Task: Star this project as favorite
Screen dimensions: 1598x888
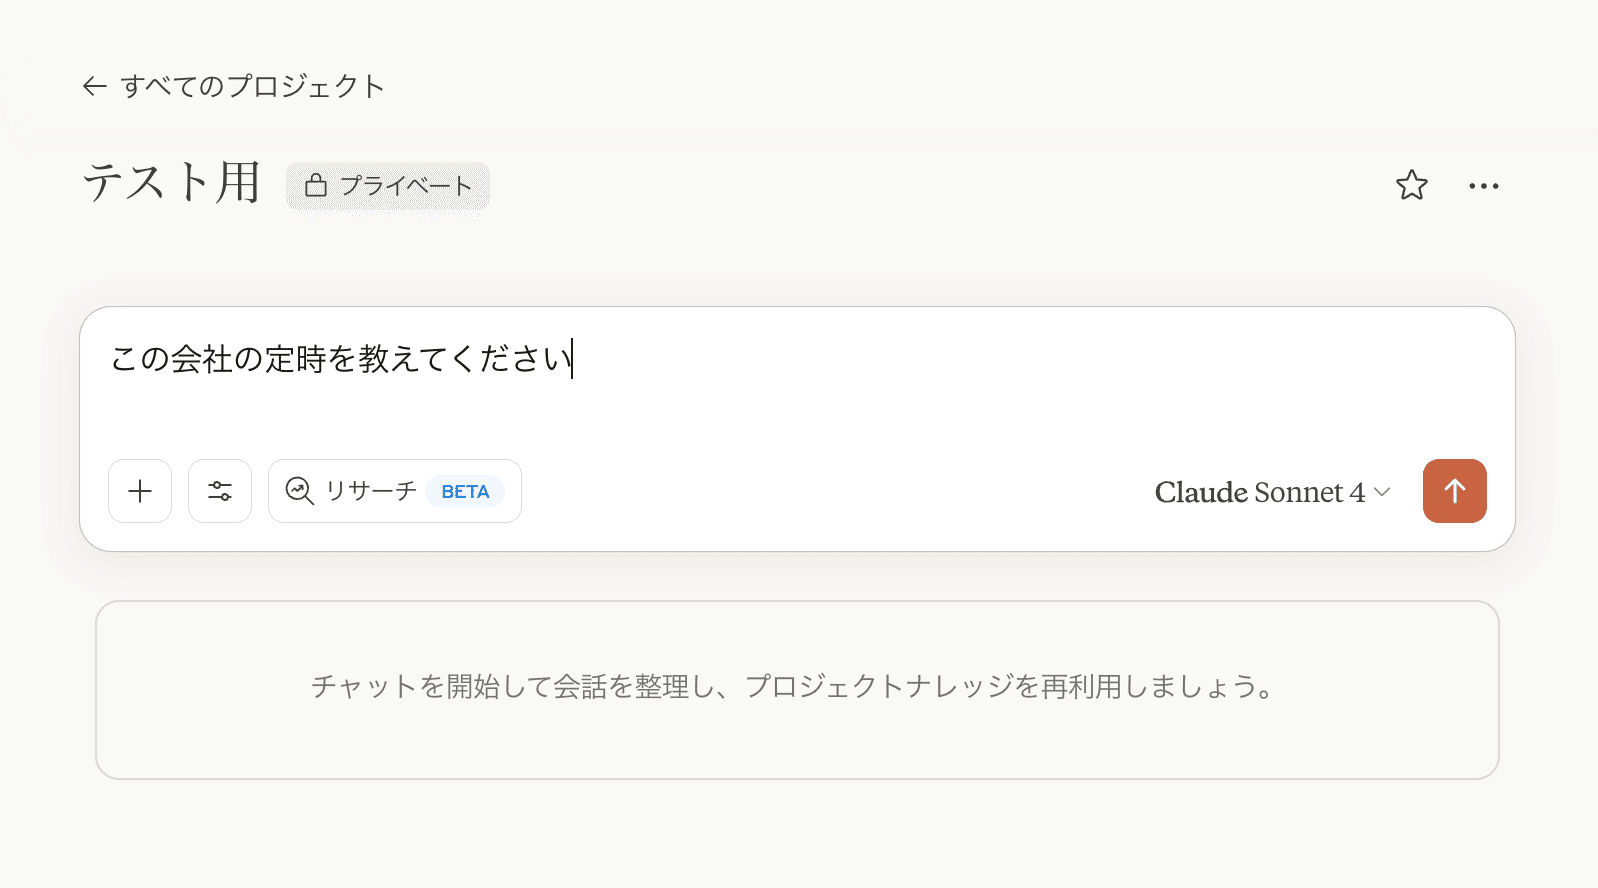Action: pyautogui.click(x=1411, y=185)
